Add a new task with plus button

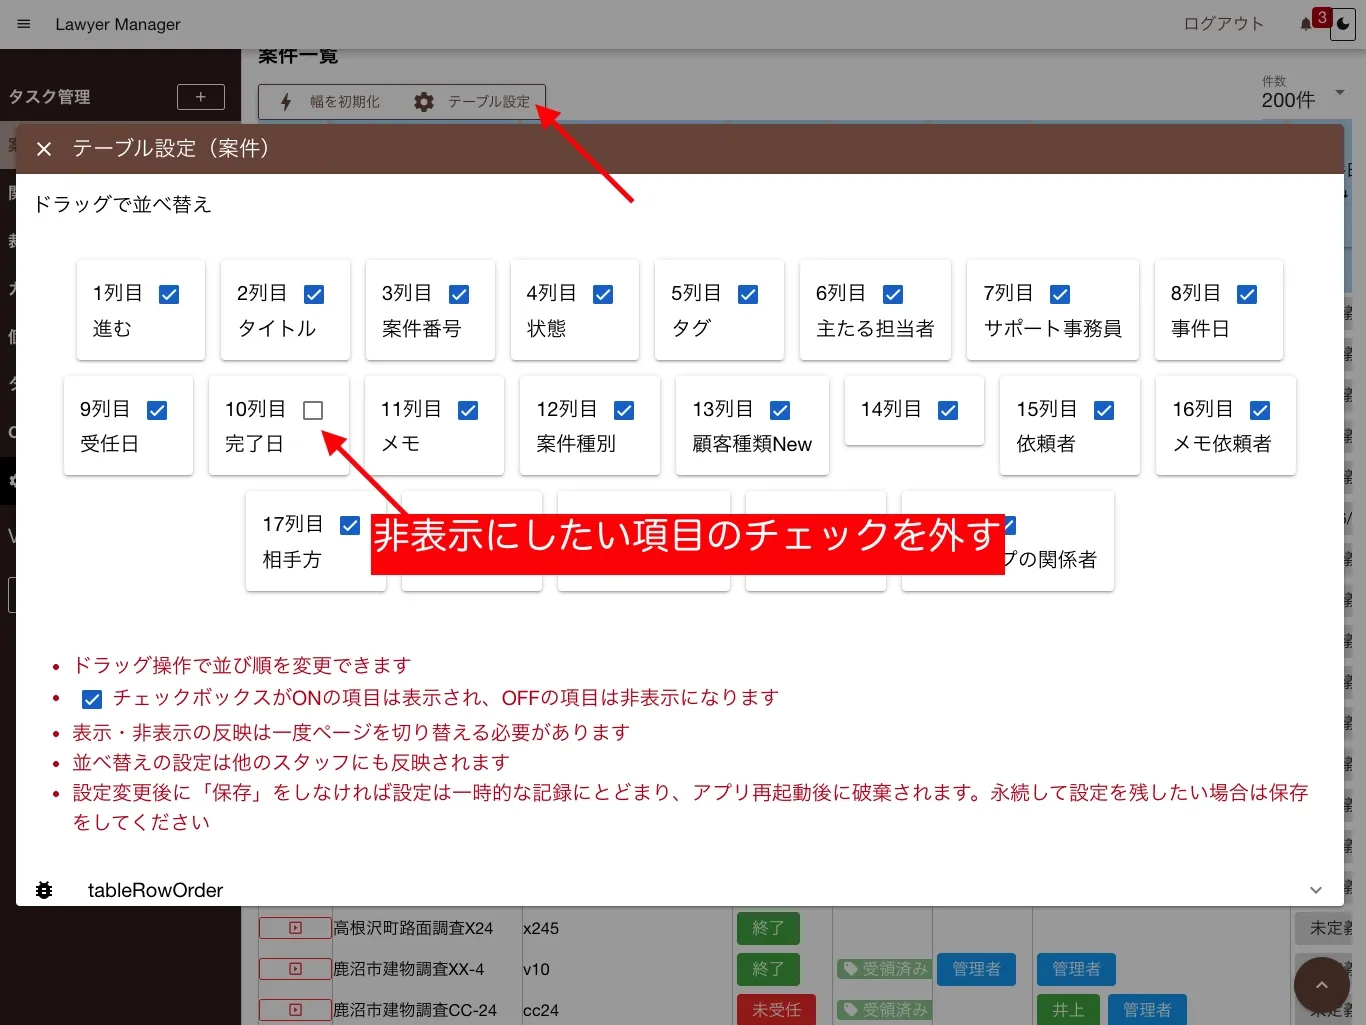[201, 97]
